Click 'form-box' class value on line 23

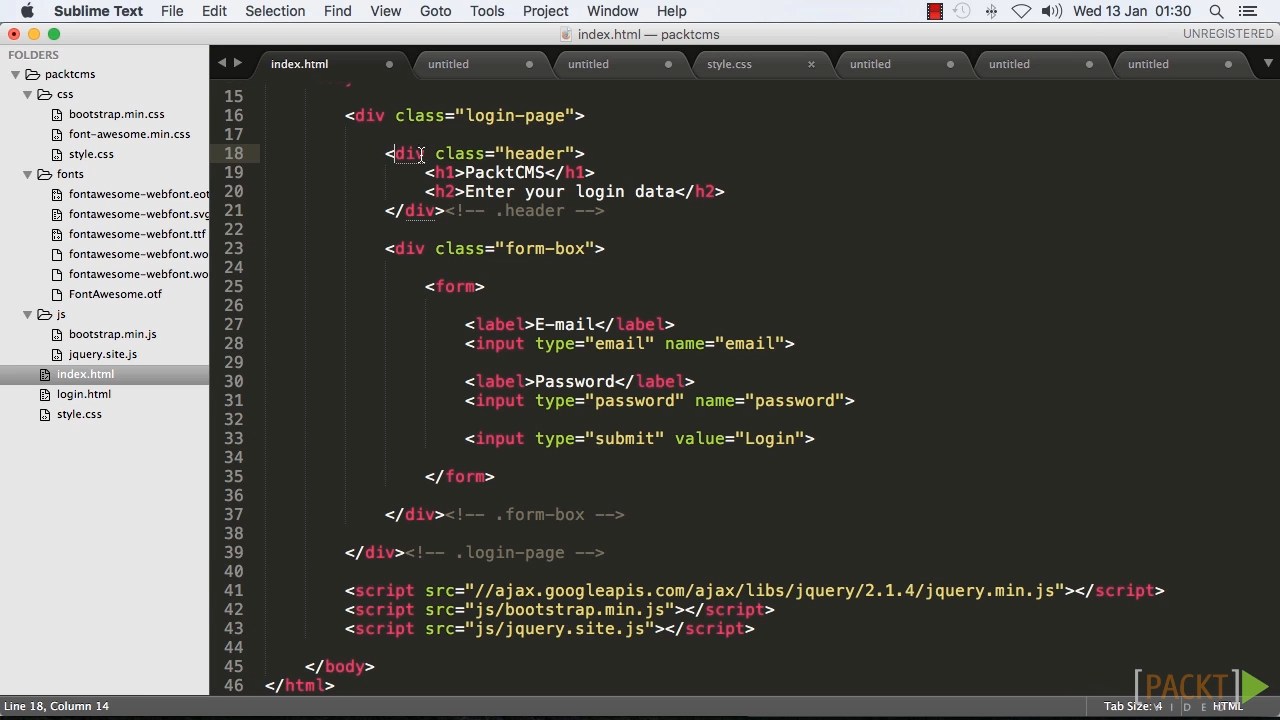pos(545,248)
